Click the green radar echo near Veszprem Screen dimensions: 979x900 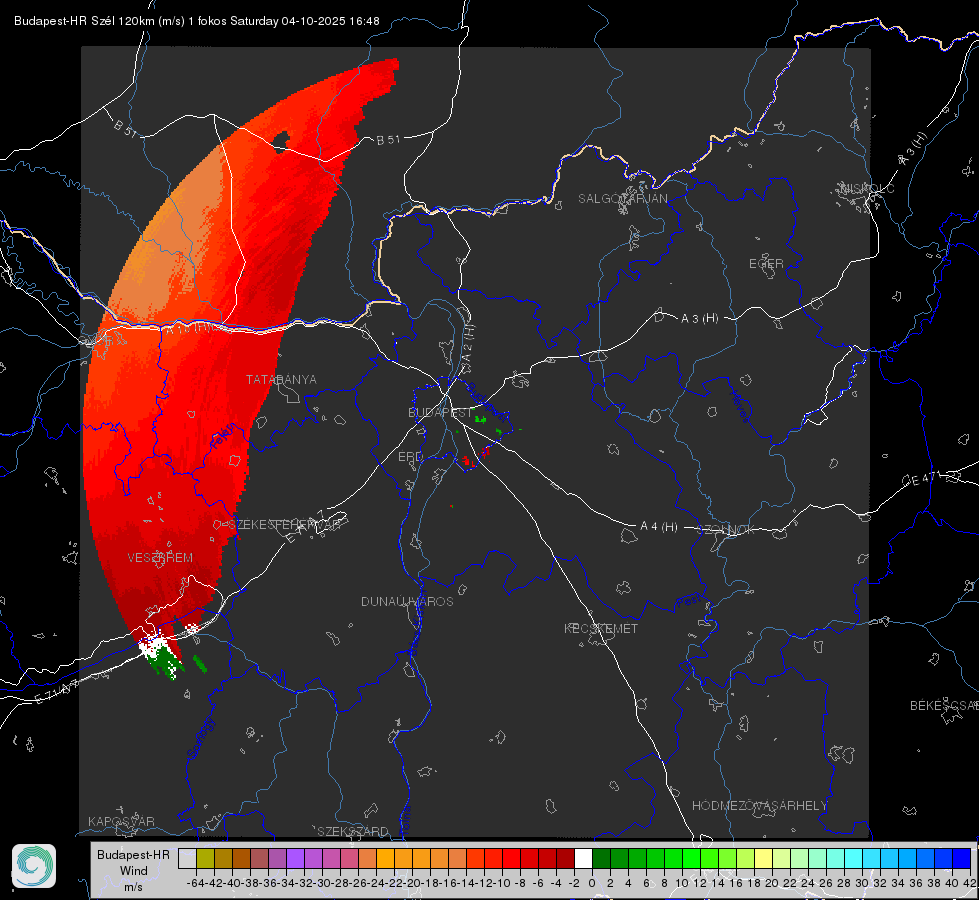coord(166,661)
